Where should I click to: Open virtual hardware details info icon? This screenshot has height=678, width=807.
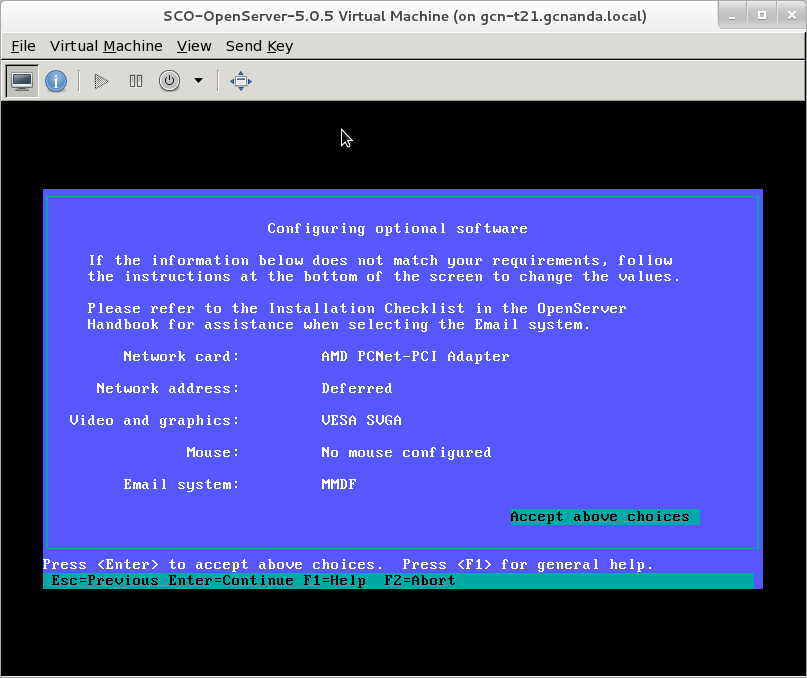(x=56, y=81)
